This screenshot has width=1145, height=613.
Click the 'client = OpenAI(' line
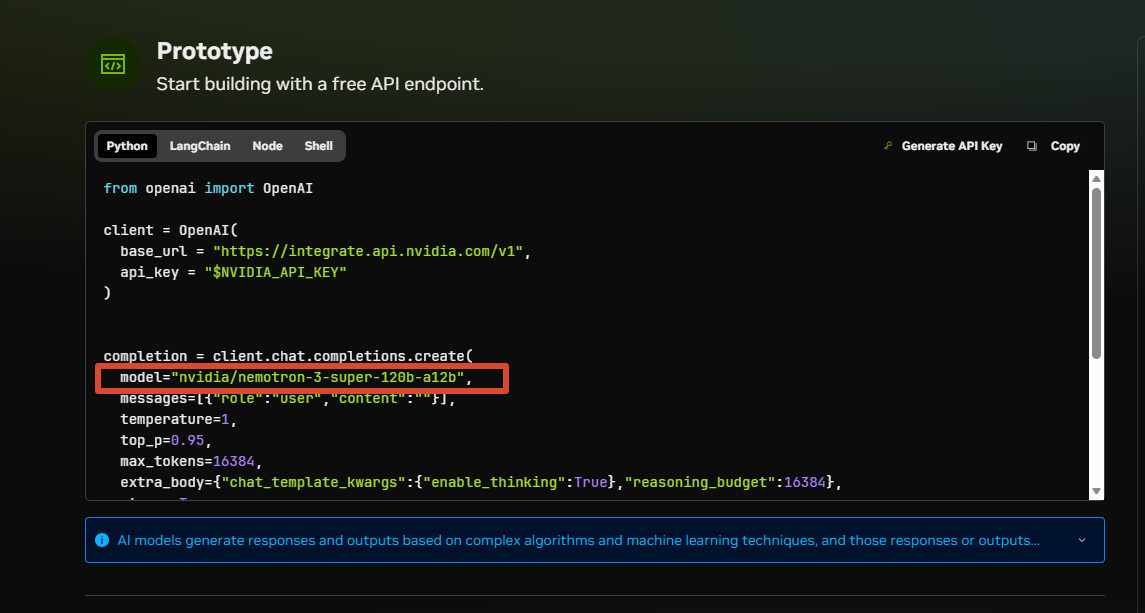(x=171, y=230)
